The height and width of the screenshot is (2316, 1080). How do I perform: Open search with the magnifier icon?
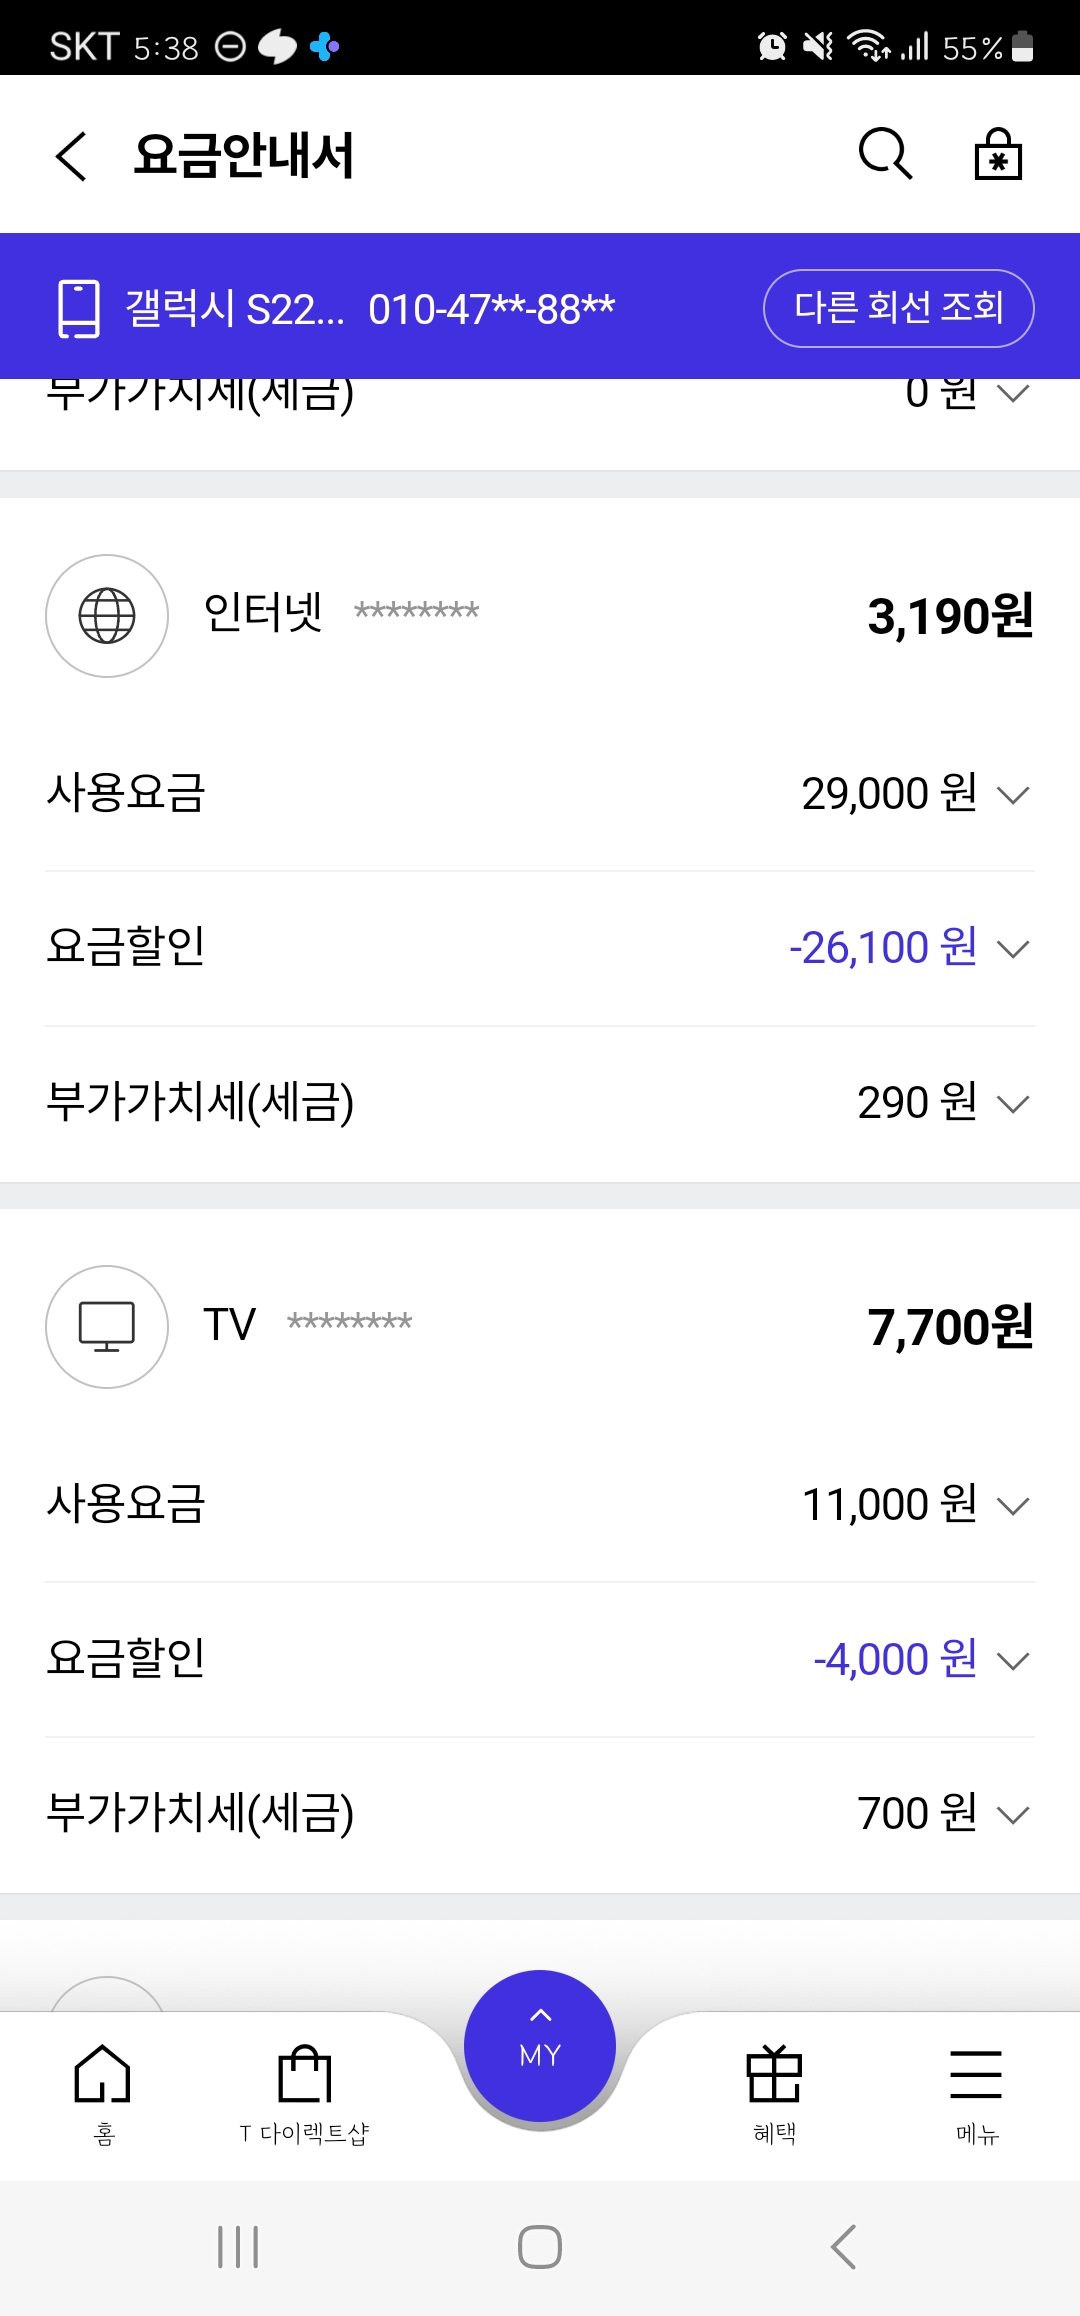coord(885,154)
